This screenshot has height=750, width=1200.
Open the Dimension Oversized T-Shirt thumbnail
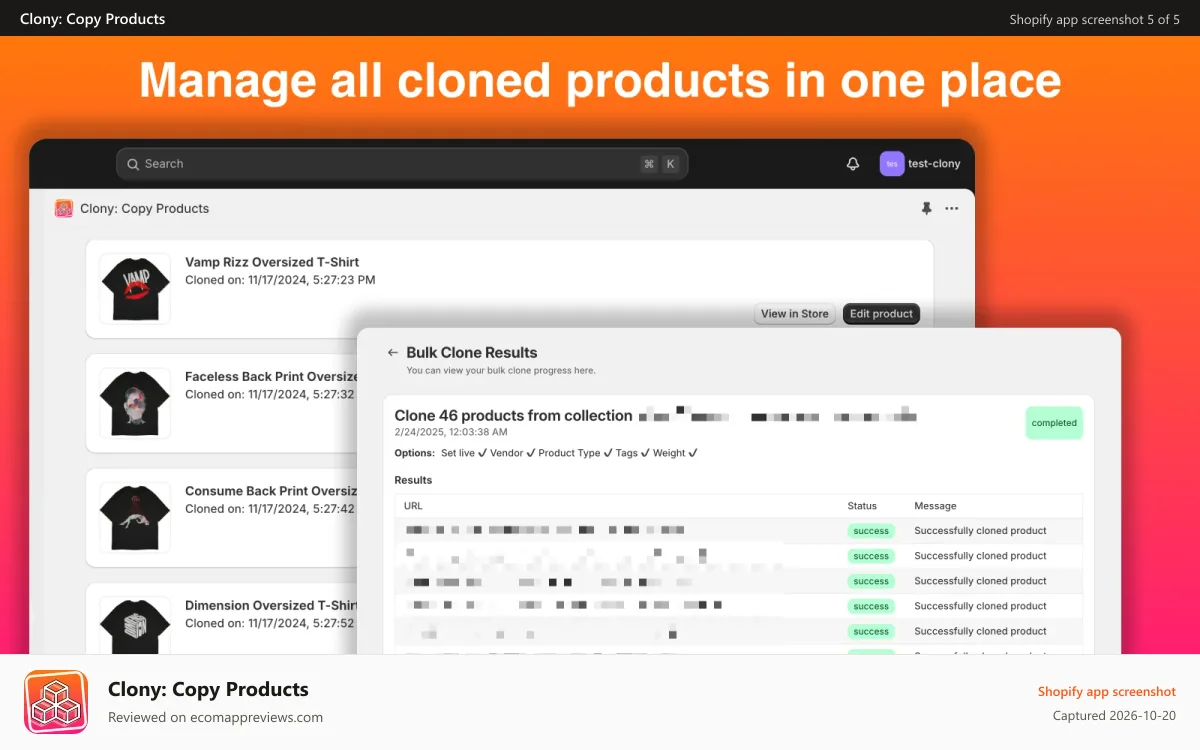135,628
